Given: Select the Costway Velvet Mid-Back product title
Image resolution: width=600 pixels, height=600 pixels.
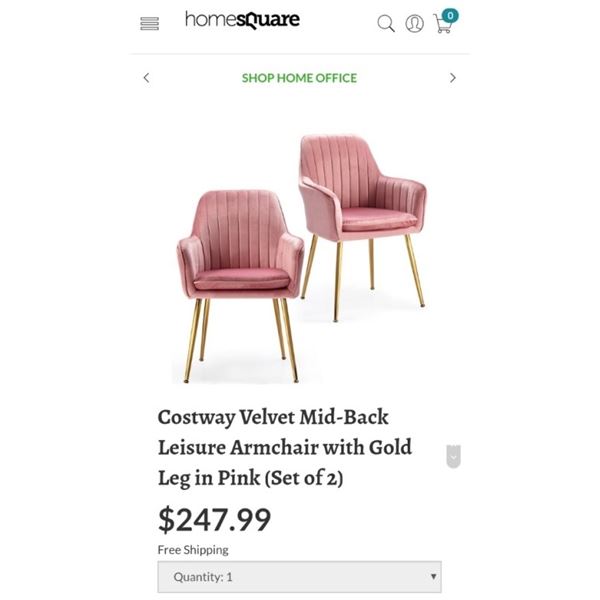Looking at the screenshot, I should [x=285, y=447].
